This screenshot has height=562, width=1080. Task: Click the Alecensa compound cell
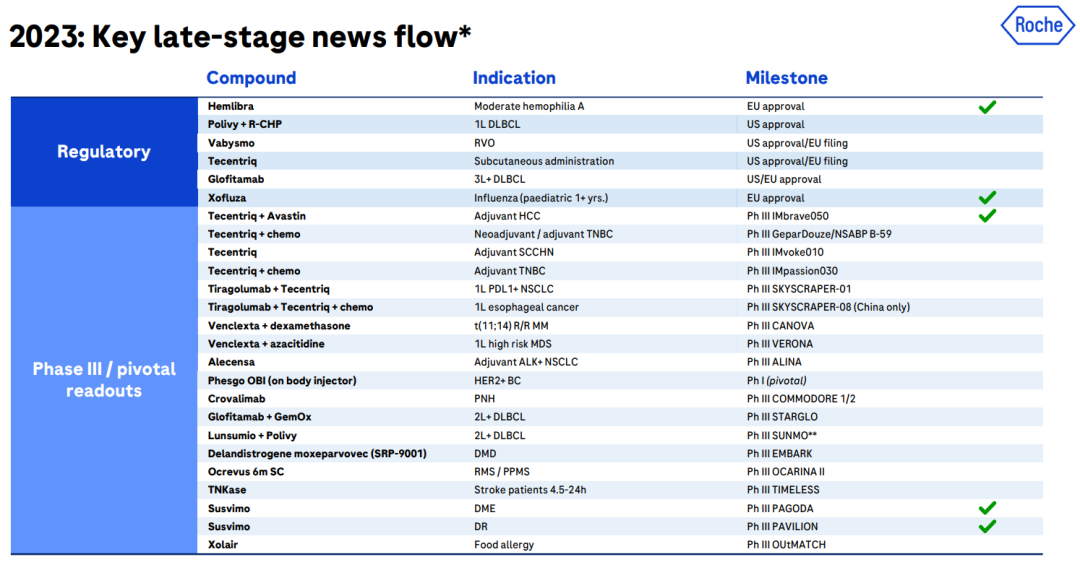[231, 362]
